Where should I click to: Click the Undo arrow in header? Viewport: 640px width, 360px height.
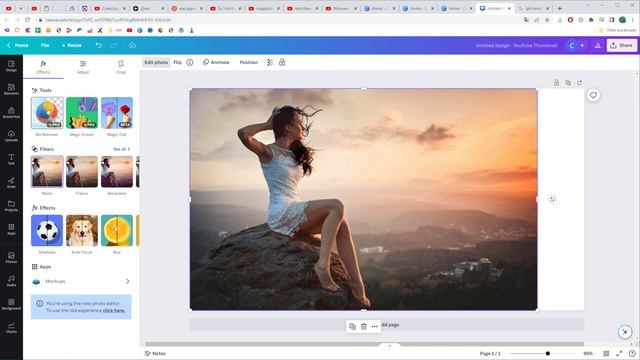click(x=99, y=45)
